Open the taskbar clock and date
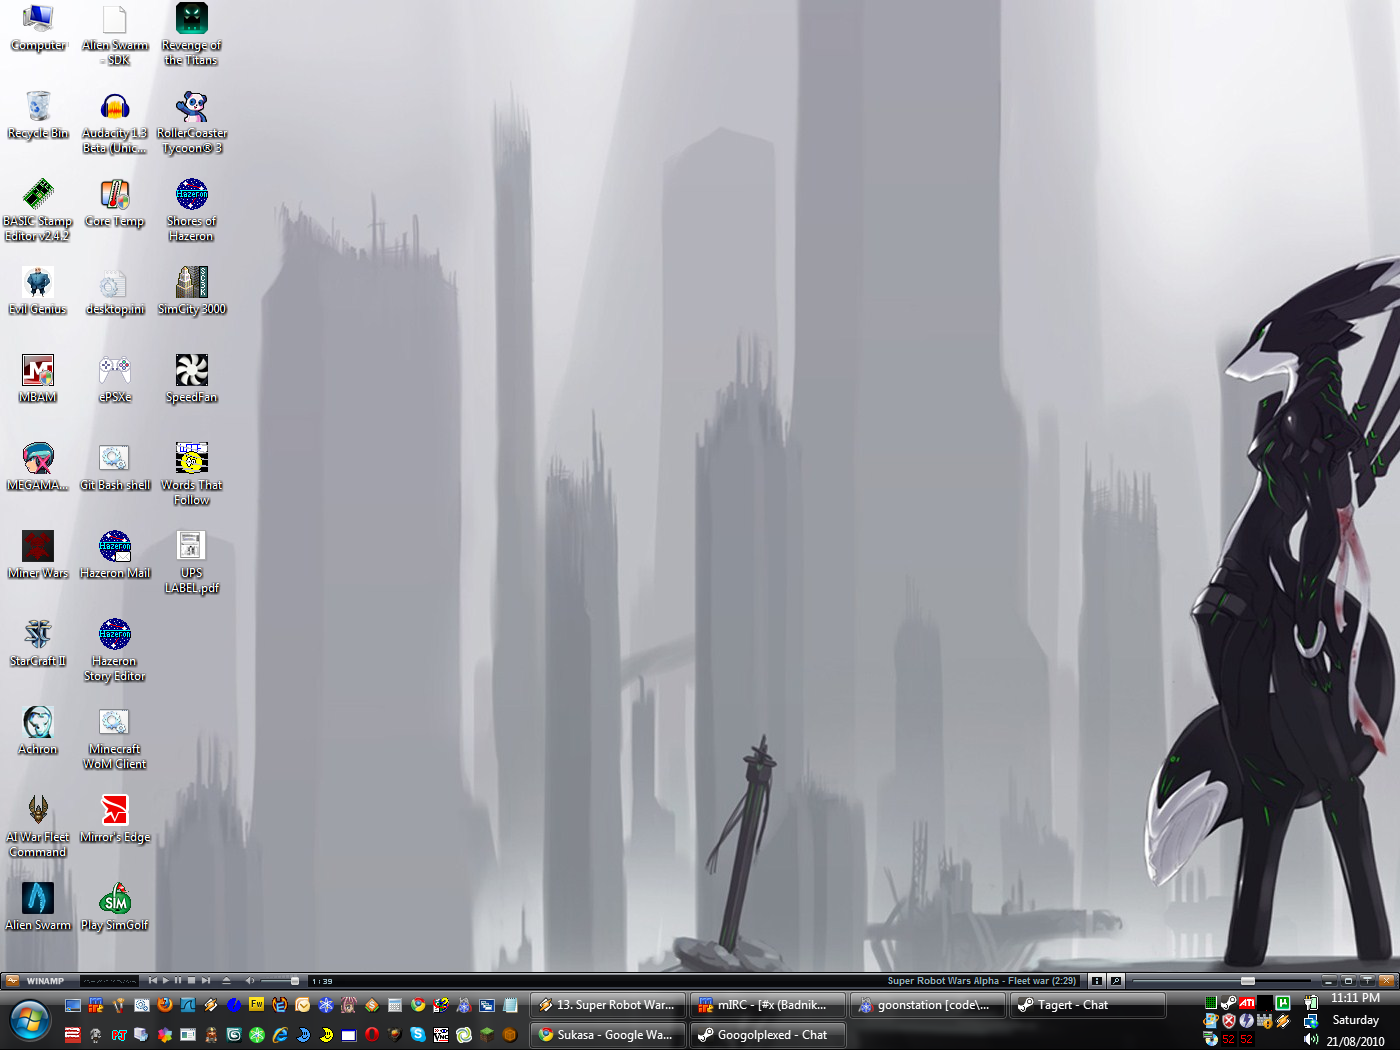Viewport: 1400px width, 1050px height. coord(1356,1020)
